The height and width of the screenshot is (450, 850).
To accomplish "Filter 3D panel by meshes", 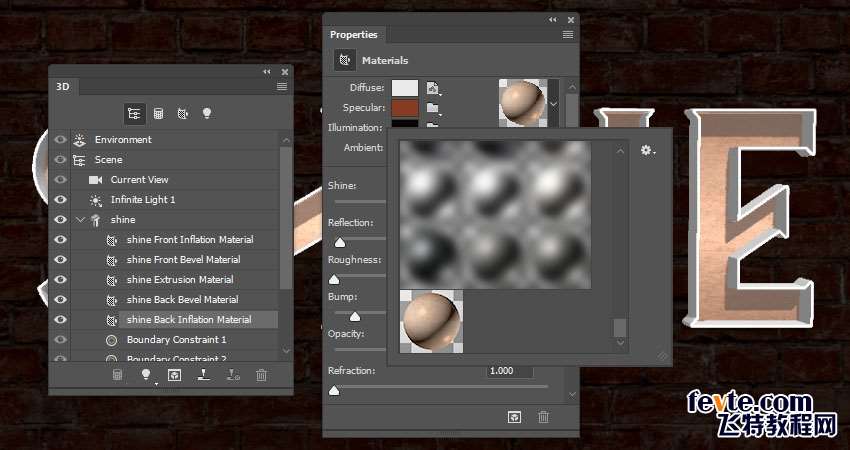I will [x=158, y=113].
